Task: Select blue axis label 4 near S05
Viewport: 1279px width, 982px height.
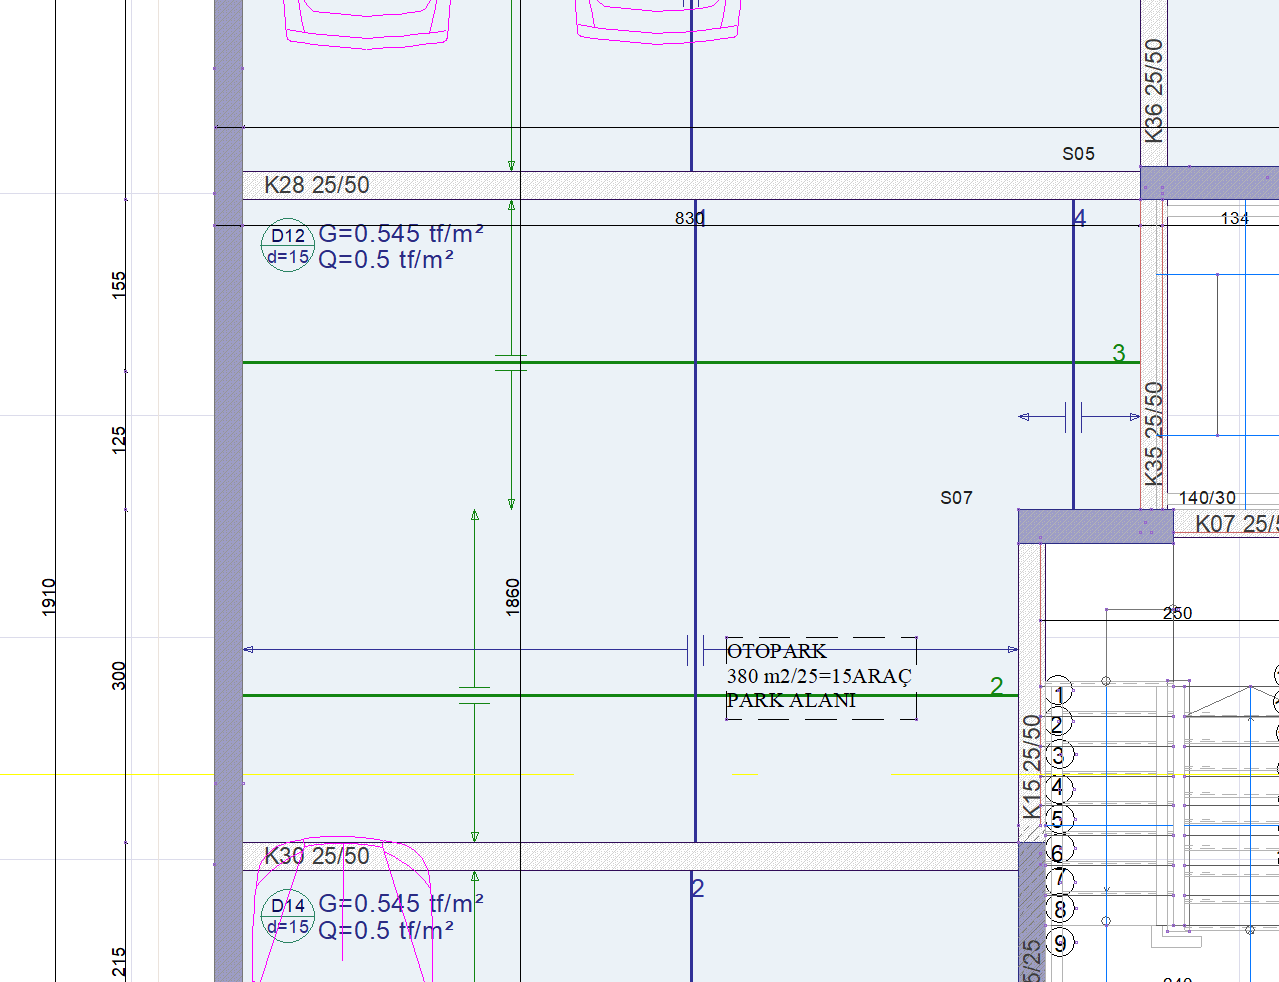Action: point(1079,218)
